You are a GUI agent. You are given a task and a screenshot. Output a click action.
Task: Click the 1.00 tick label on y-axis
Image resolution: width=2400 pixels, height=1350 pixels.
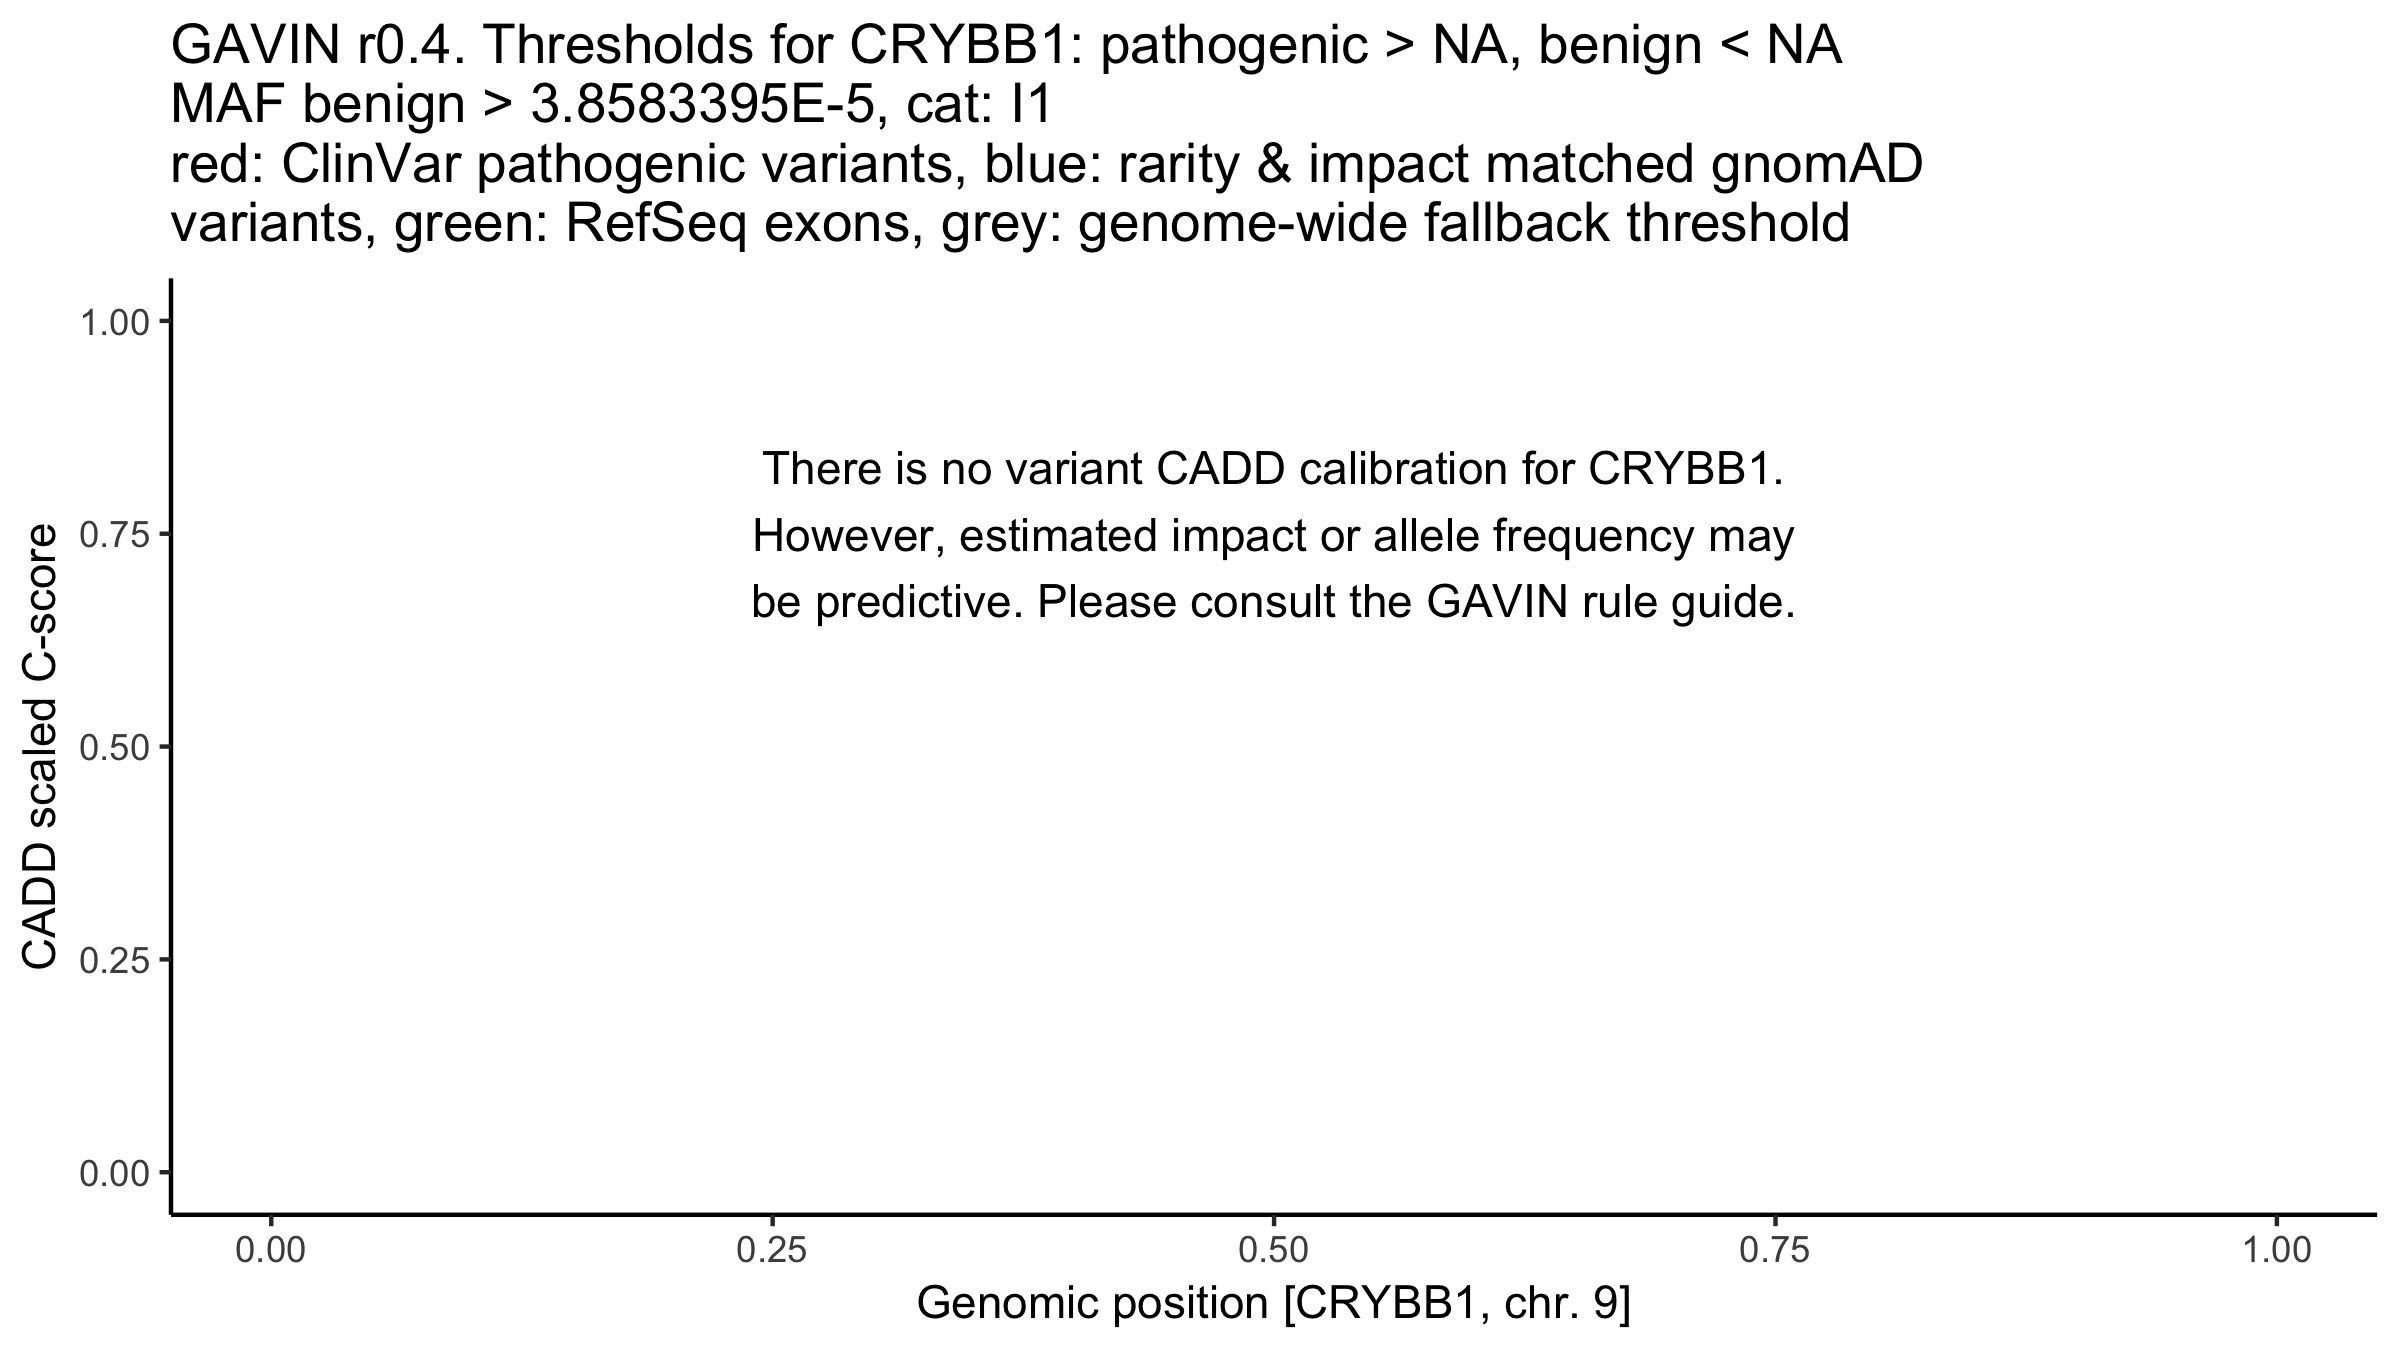[113, 323]
